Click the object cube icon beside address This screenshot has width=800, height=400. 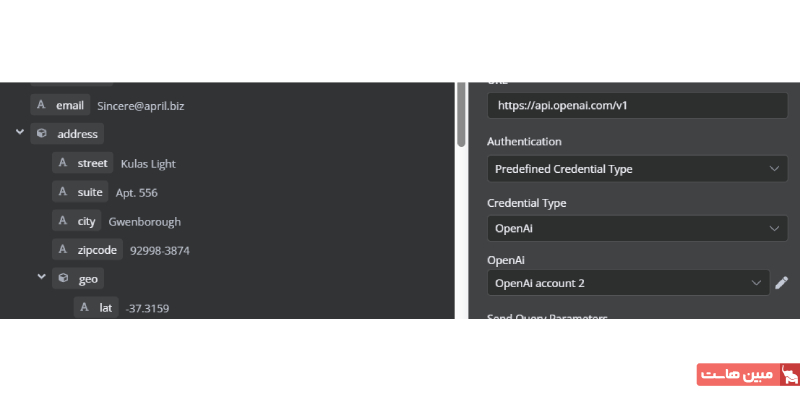click(41, 134)
